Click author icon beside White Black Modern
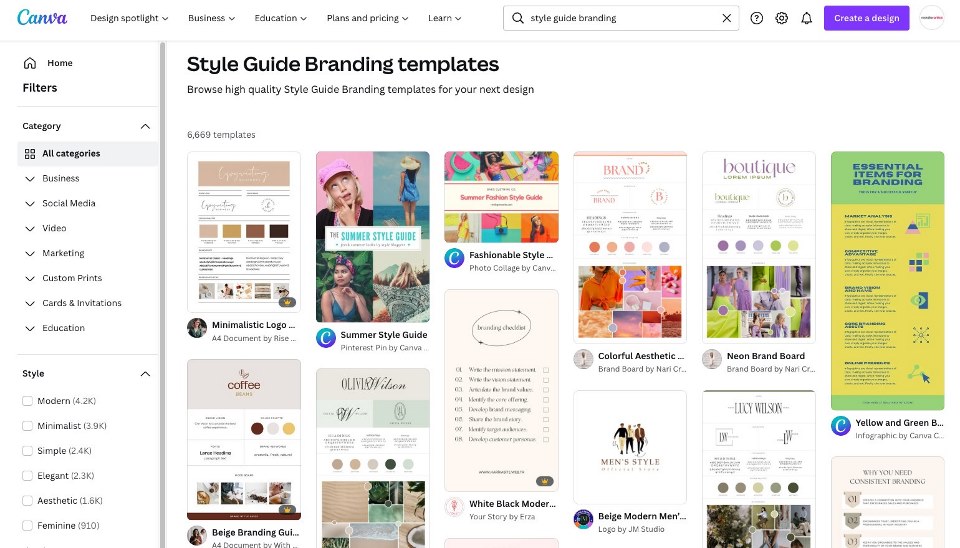 click(454, 507)
